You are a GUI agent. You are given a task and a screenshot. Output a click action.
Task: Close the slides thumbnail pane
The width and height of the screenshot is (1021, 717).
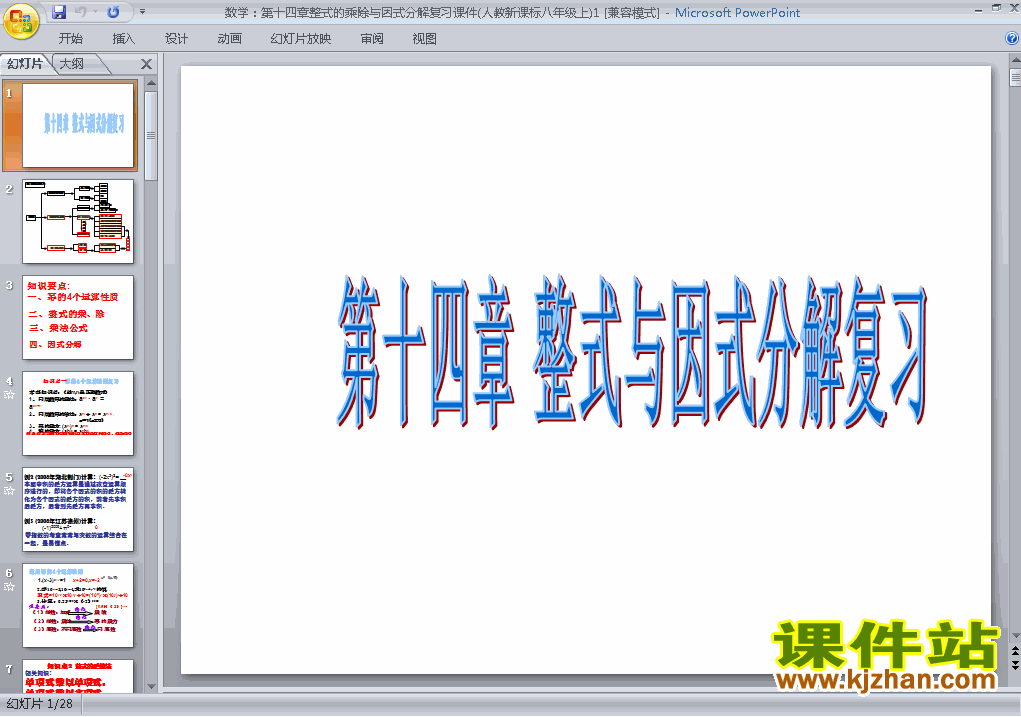(x=146, y=64)
